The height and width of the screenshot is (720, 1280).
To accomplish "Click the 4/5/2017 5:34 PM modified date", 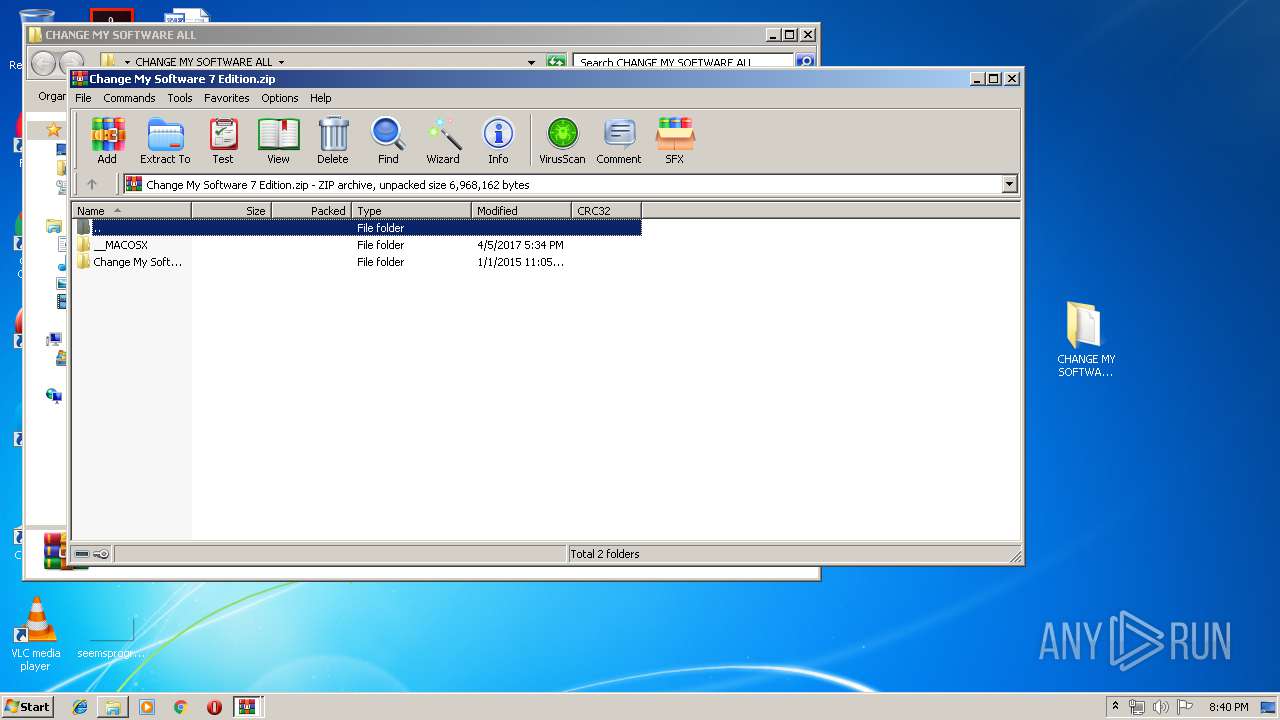I will coord(520,245).
